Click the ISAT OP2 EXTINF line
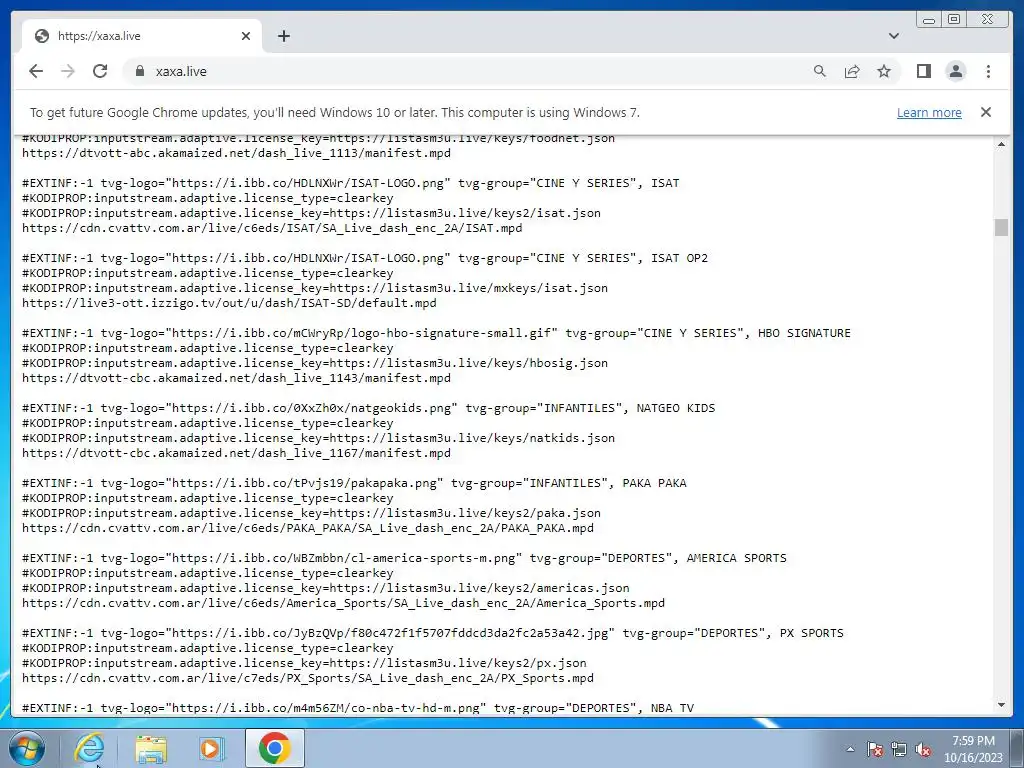 pyautogui.click(x=364, y=258)
